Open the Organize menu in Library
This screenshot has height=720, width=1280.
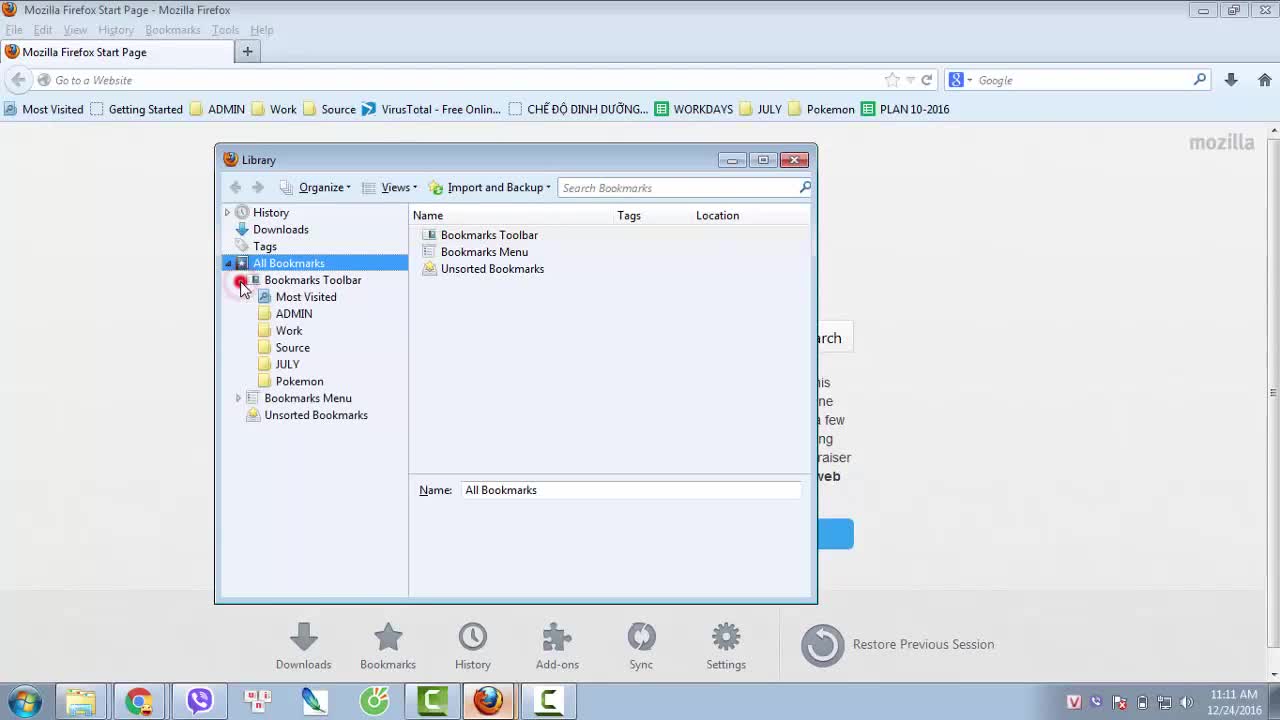(x=315, y=187)
